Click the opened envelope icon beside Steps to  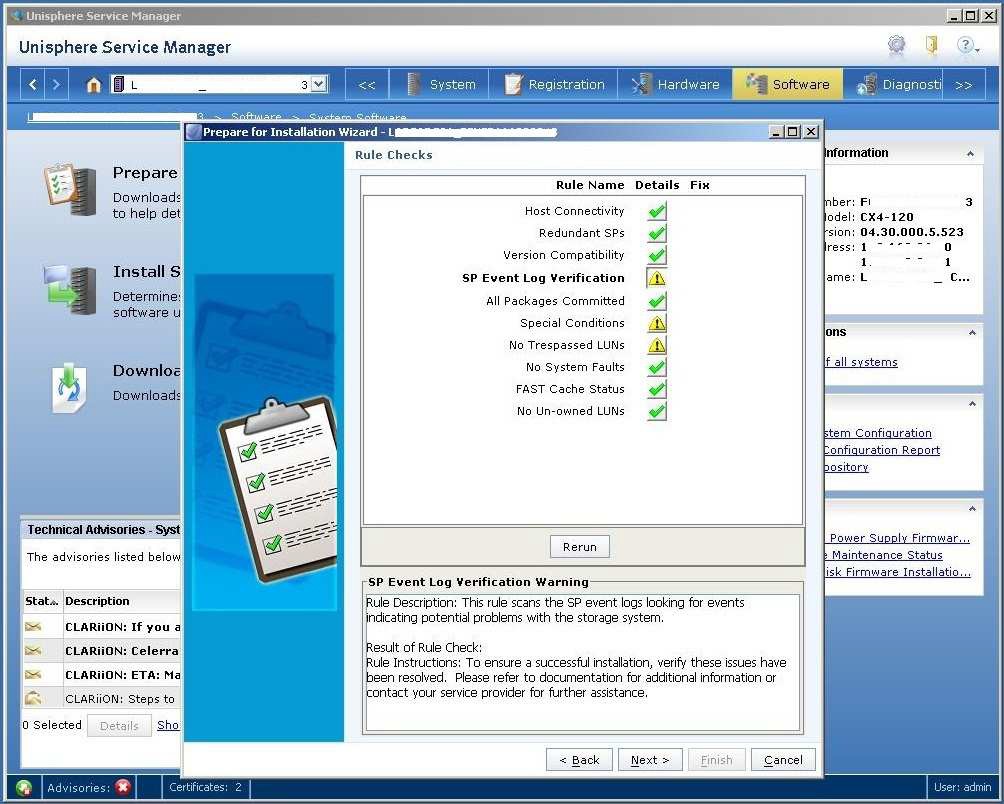pos(33,698)
